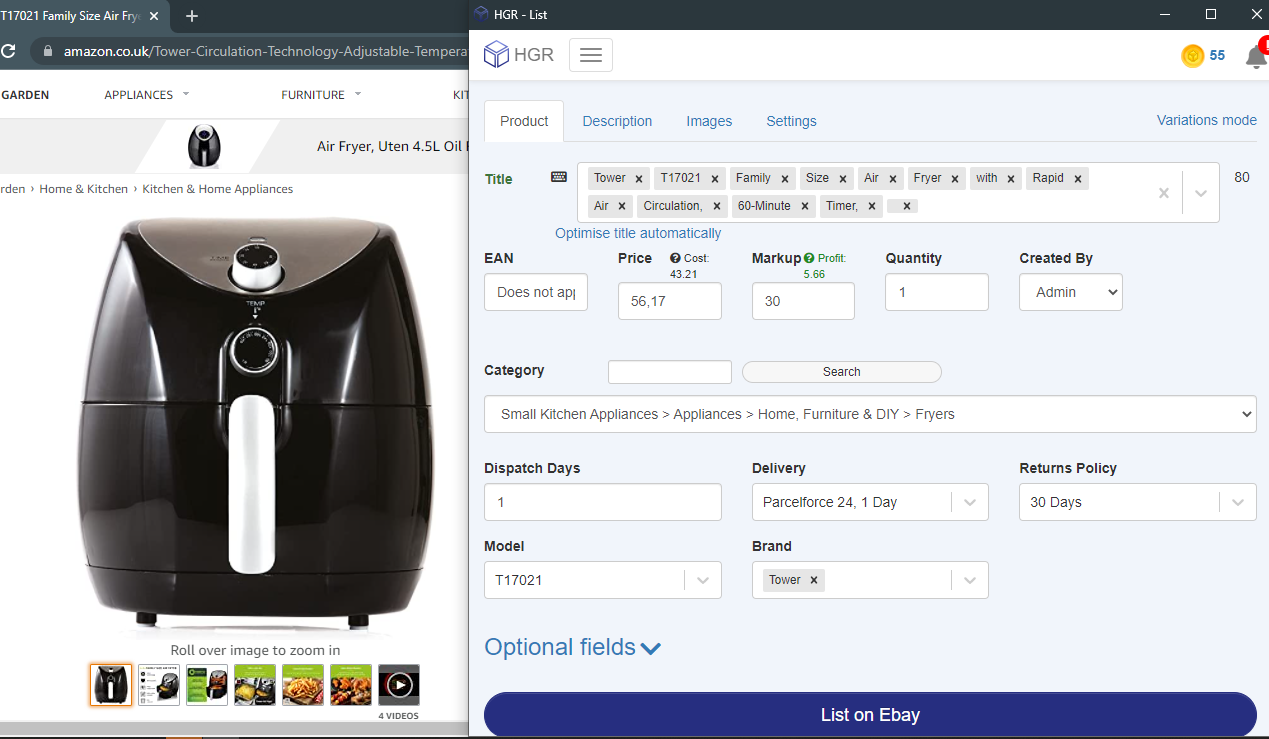Click the List on Ebay button
The height and width of the screenshot is (739, 1269).
[870, 715]
